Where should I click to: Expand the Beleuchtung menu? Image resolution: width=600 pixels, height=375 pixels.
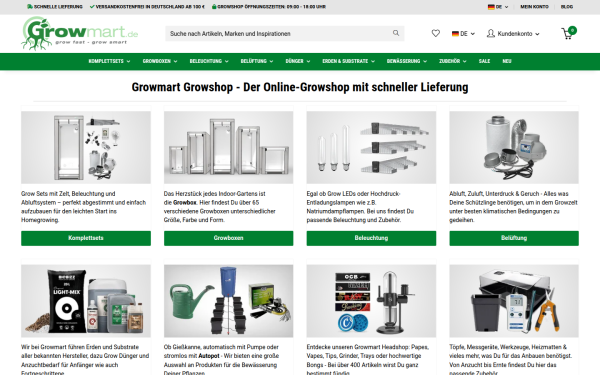pyautogui.click(x=209, y=61)
